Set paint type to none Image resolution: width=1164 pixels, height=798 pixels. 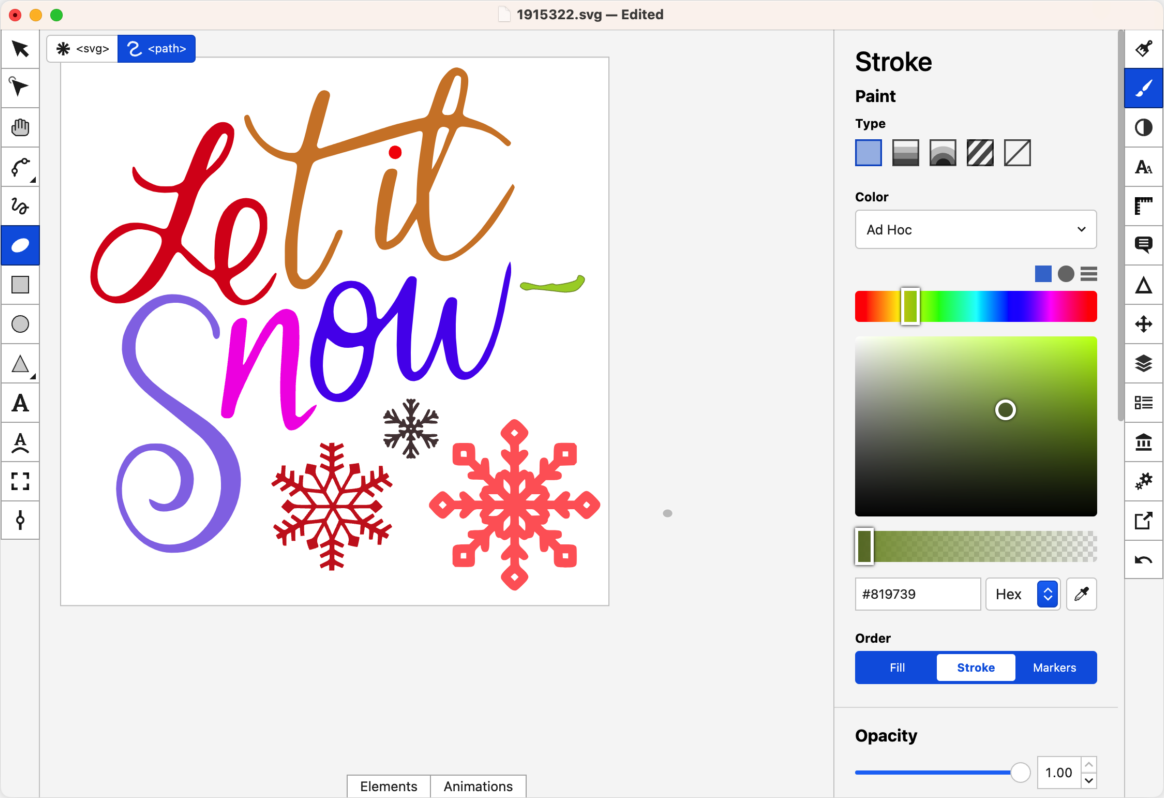coord(1017,153)
